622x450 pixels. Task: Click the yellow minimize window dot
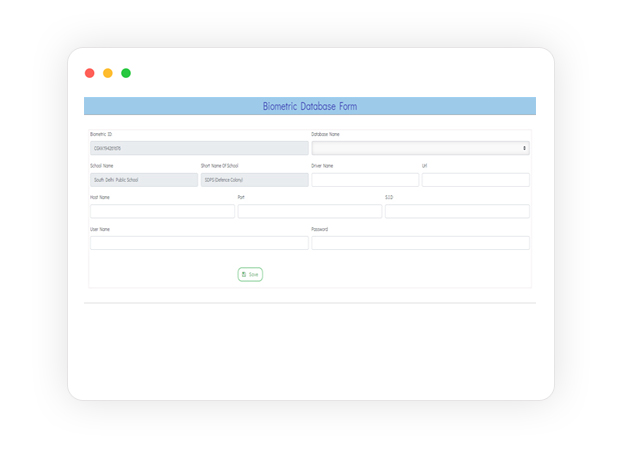(x=108, y=73)
